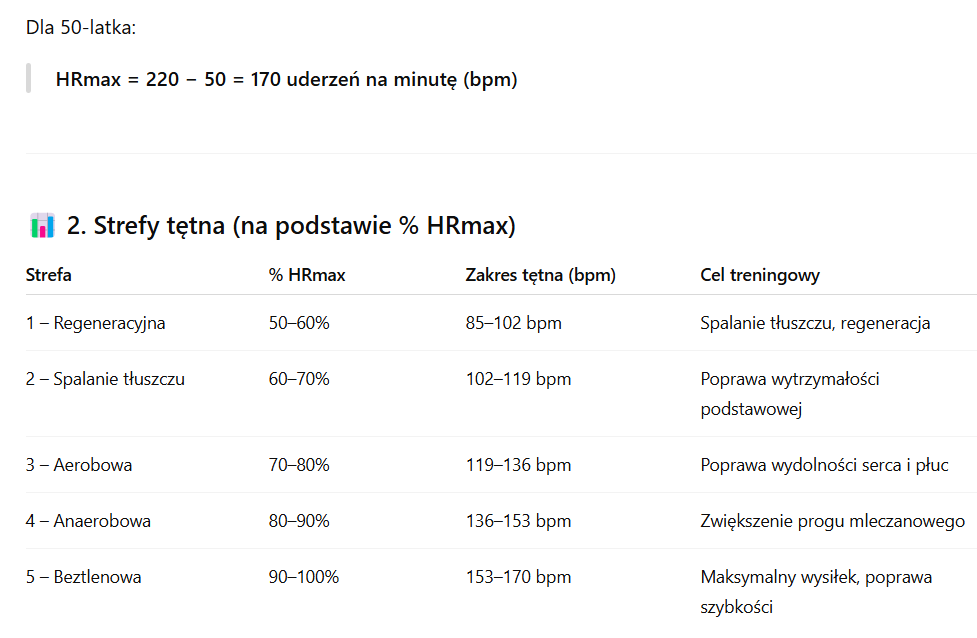Click the 153–170 bpm value
This screenshot has width=977, height=638.
[518, 577]
